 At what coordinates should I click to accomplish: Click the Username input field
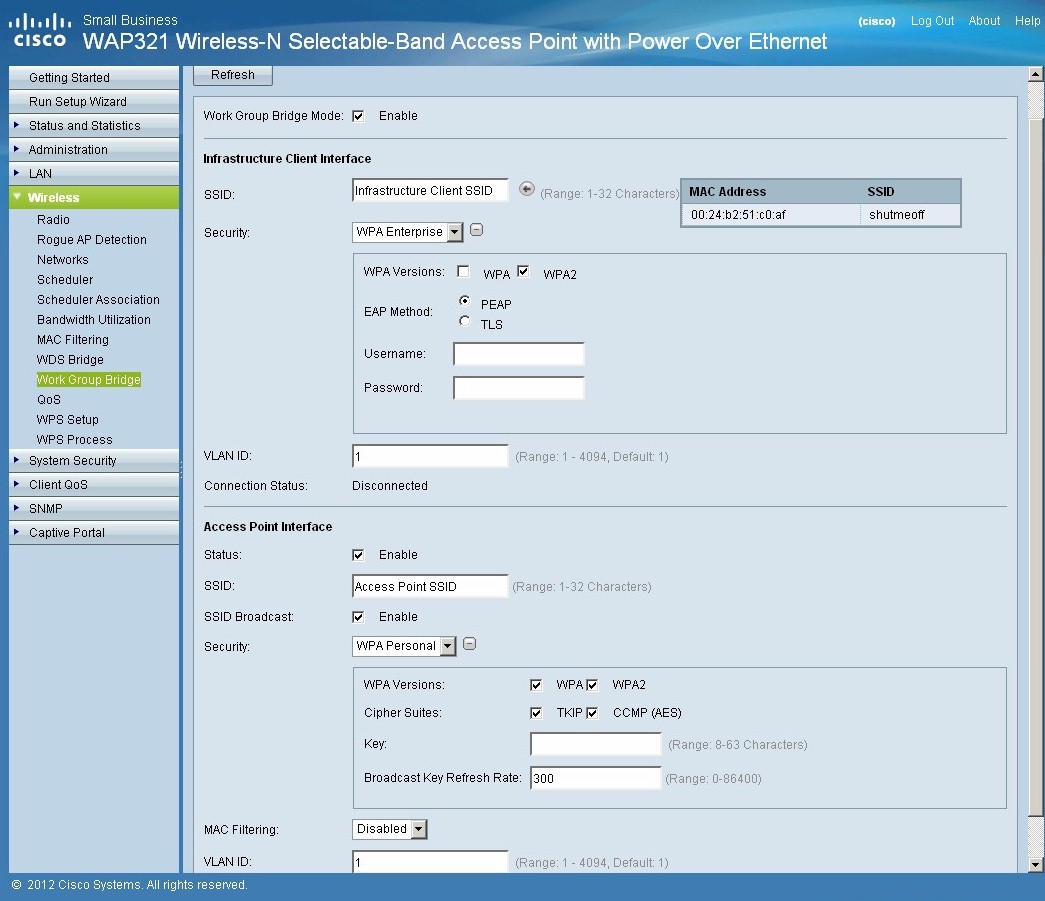(519, 354)
